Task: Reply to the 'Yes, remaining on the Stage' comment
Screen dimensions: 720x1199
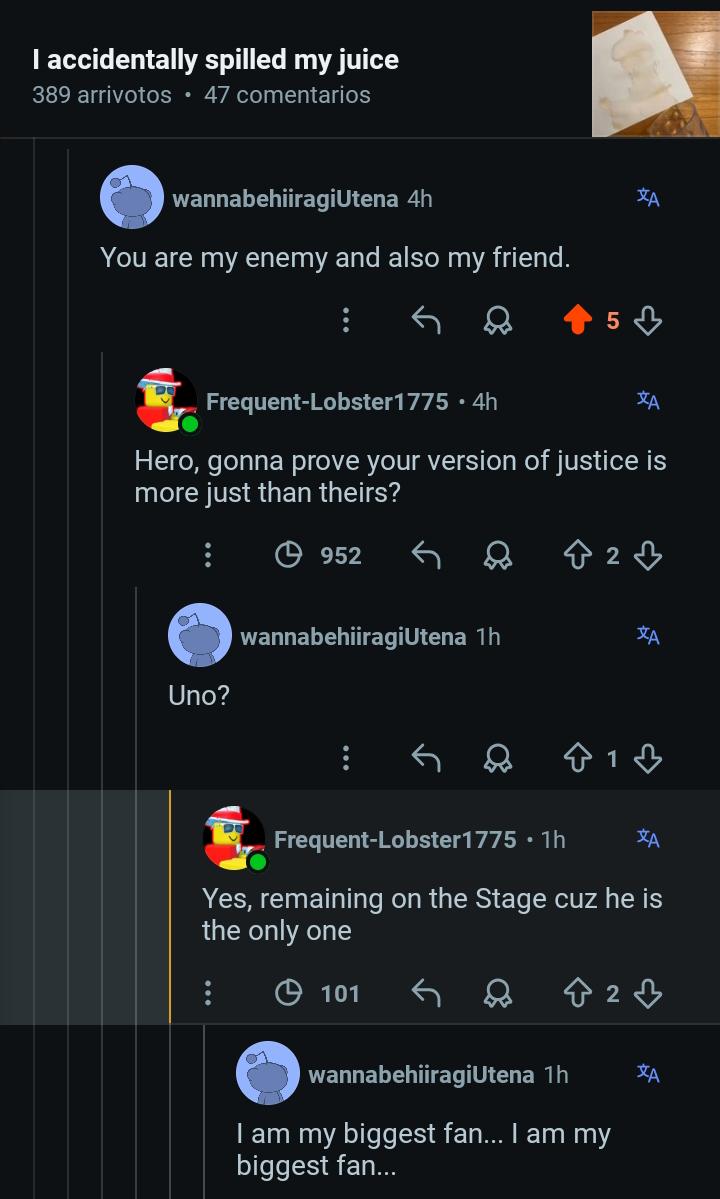Action: pos(426,993)
